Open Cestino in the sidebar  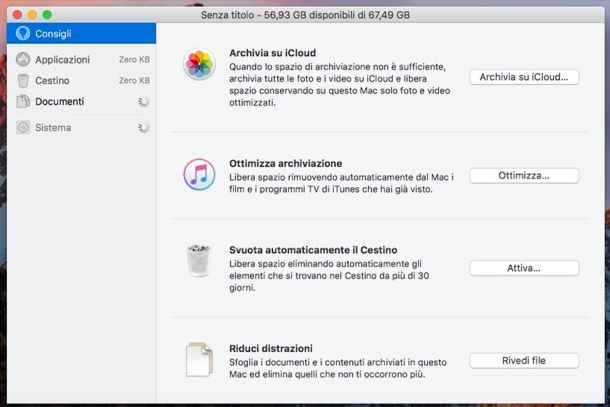tap(81, 81)
